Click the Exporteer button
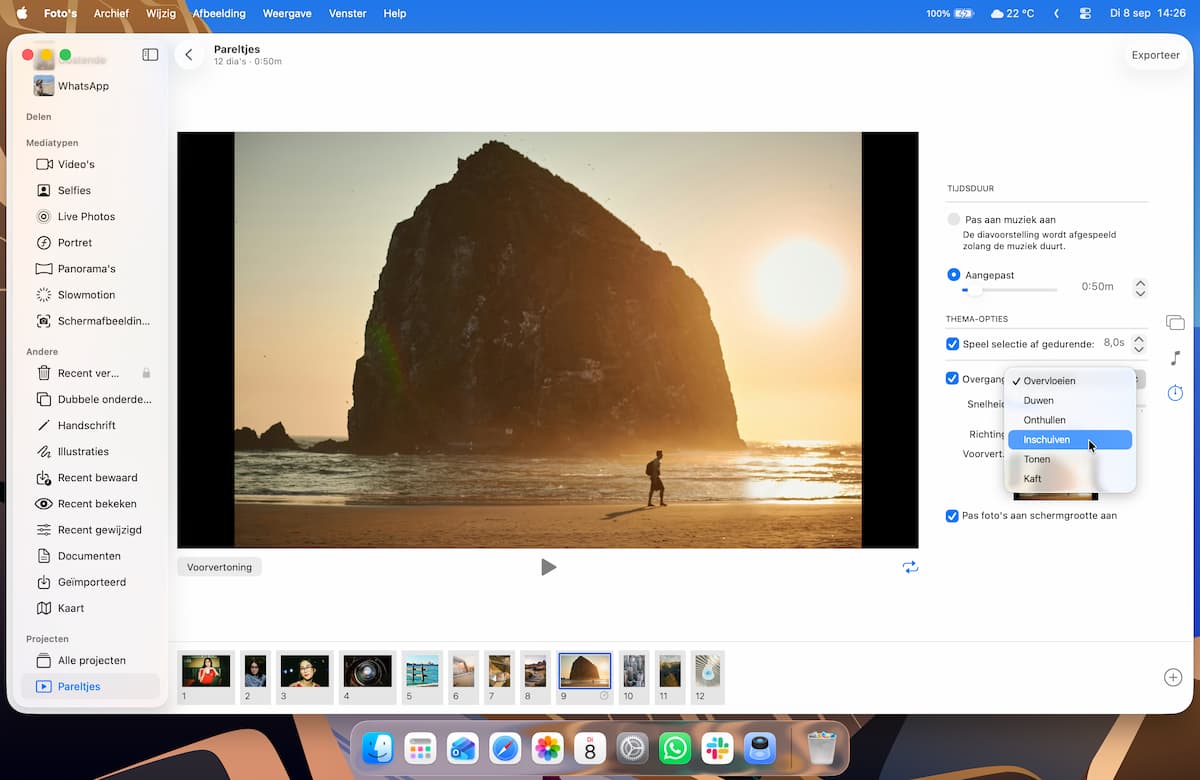Screen dimensions: 1200x780 [x=1156, y=55]
